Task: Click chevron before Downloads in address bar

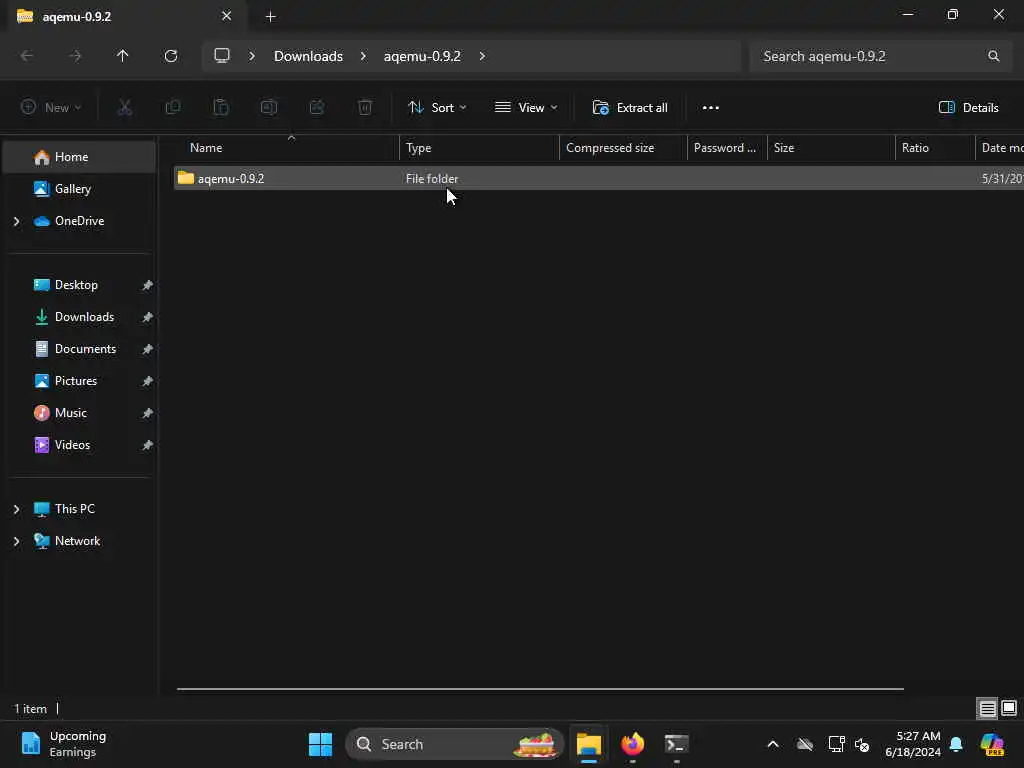Action: [252, 56]
